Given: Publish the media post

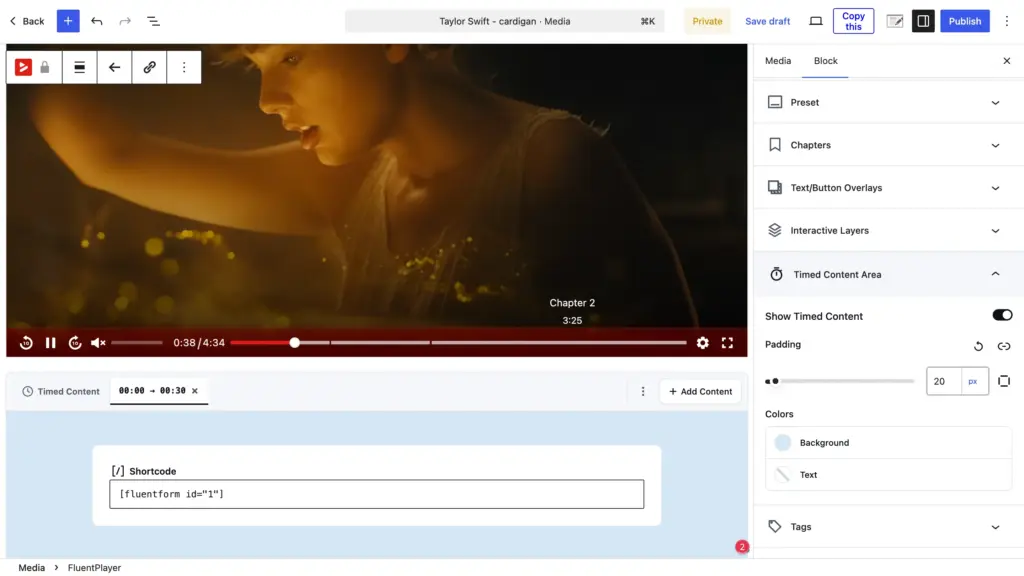Looking at the screenshot, I should click(x=965, y=21).
